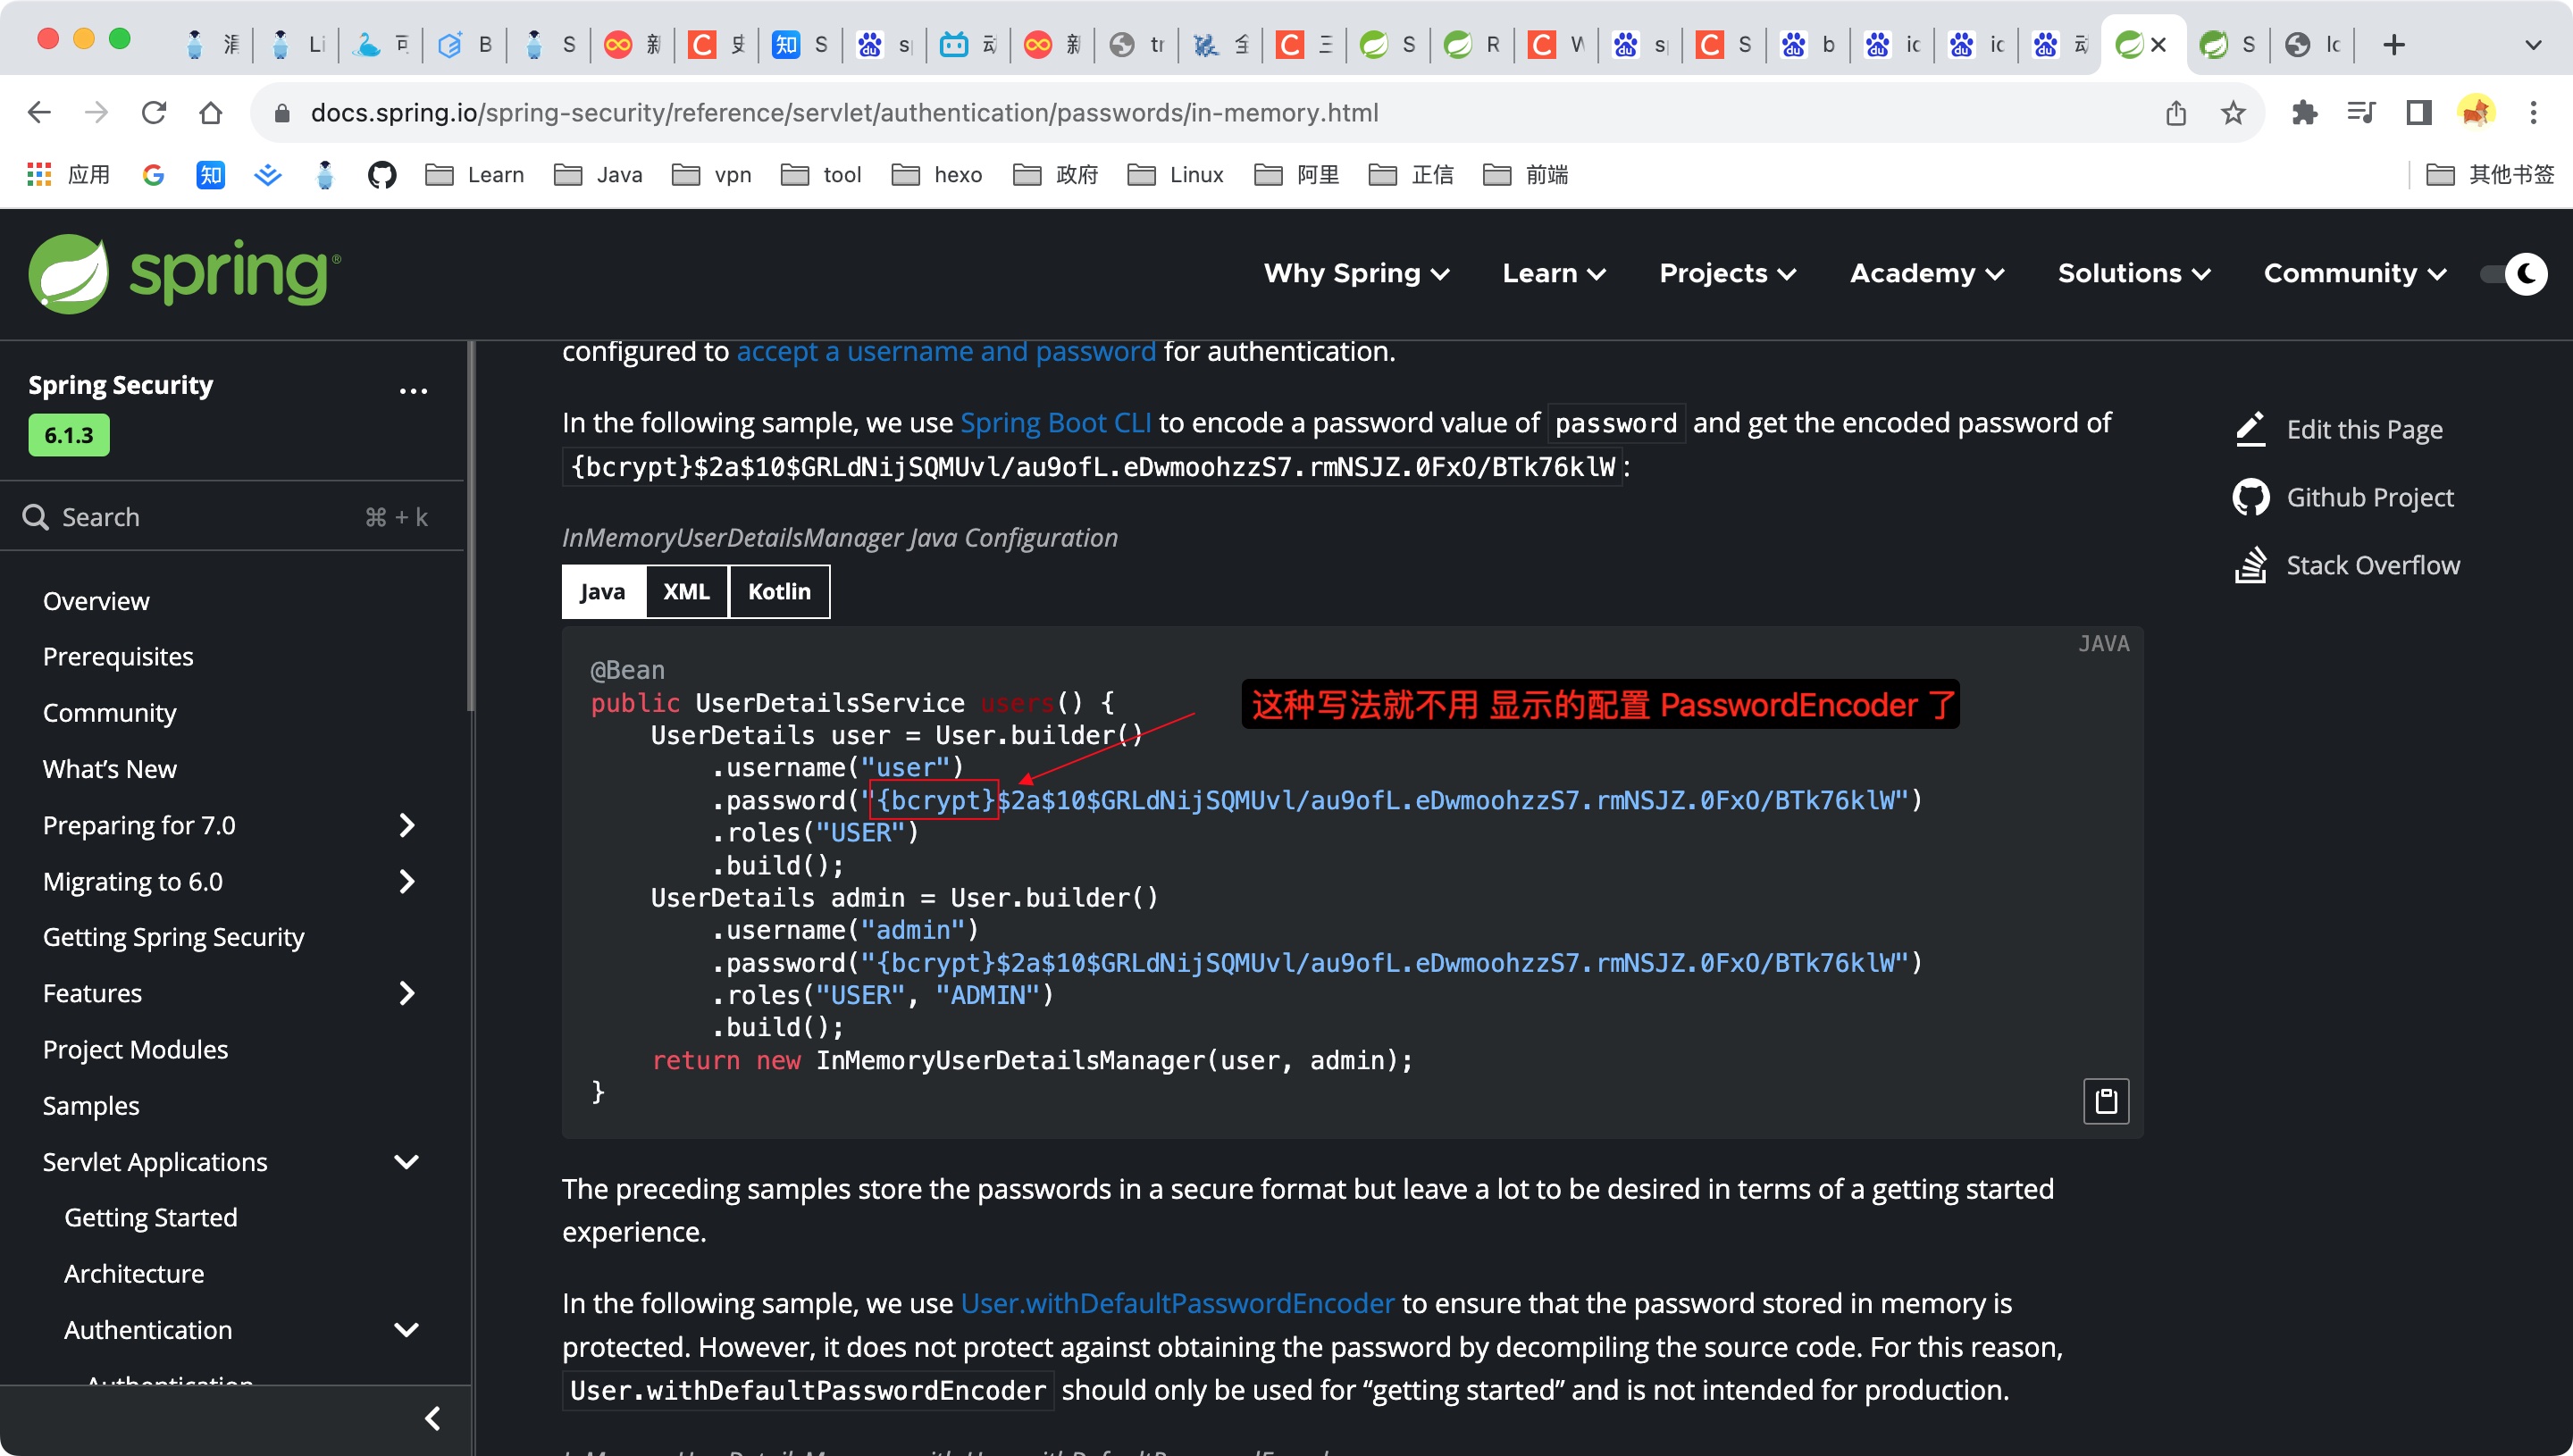The height and width of the screenshot is (1456, 2573).
Task: Bookmark this page with star icon
Action: (2233, 113)
